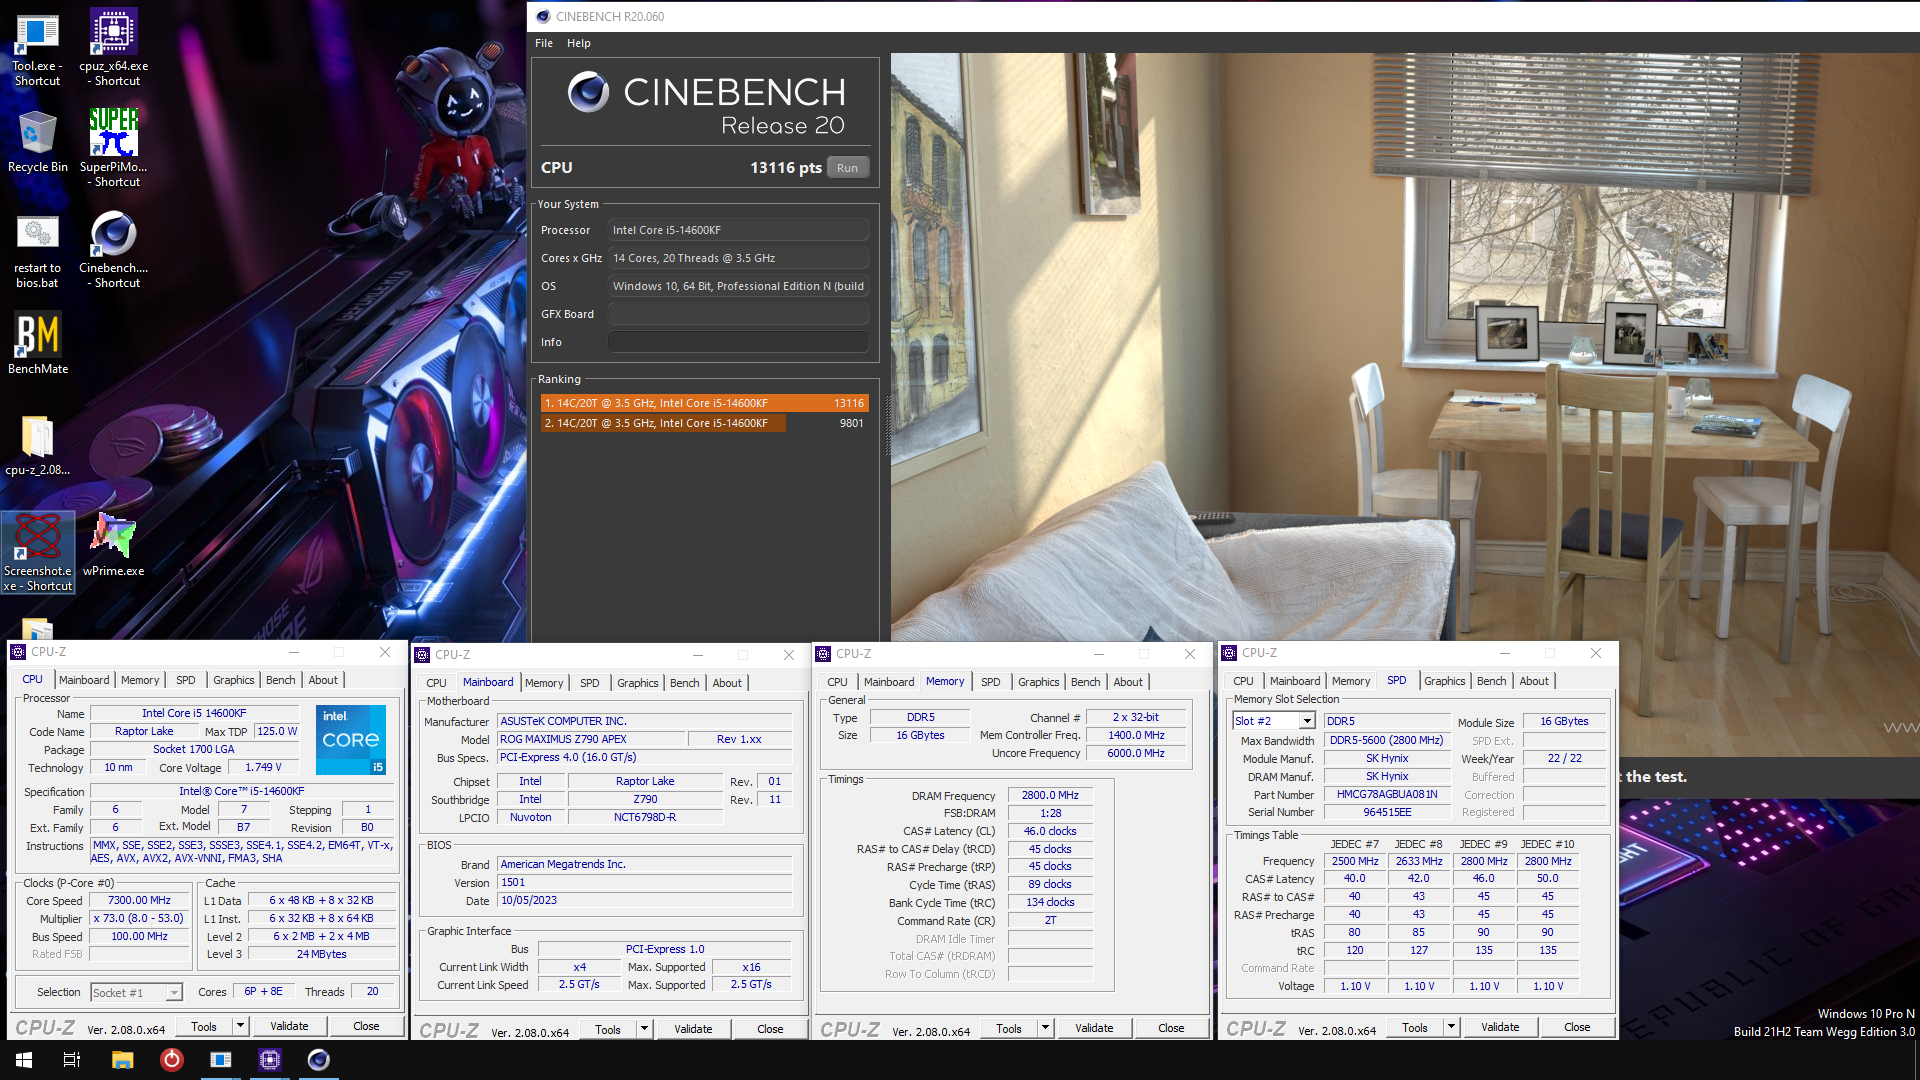Click the Core Voltage 1.749 V value
The height and width of the screenshot is (1080, 1920).
(x=264, y=768)
